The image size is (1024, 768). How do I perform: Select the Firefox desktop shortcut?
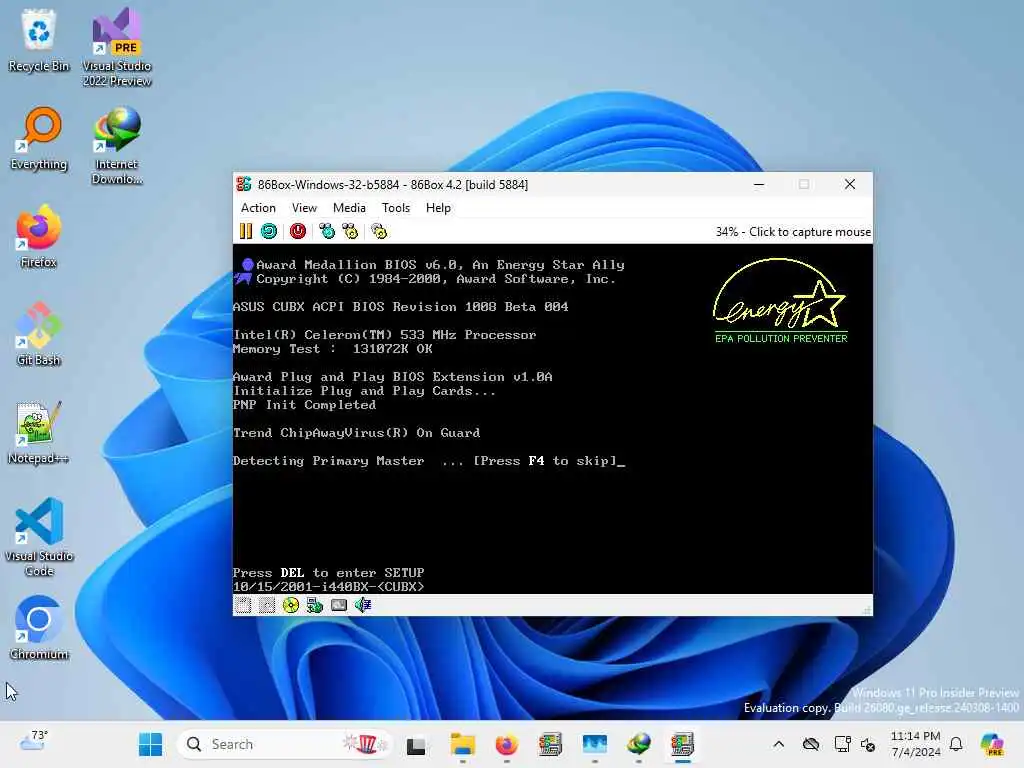39,236
